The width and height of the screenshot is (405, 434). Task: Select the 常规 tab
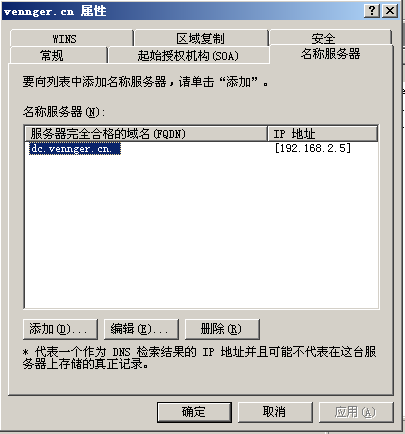[59, 55]
